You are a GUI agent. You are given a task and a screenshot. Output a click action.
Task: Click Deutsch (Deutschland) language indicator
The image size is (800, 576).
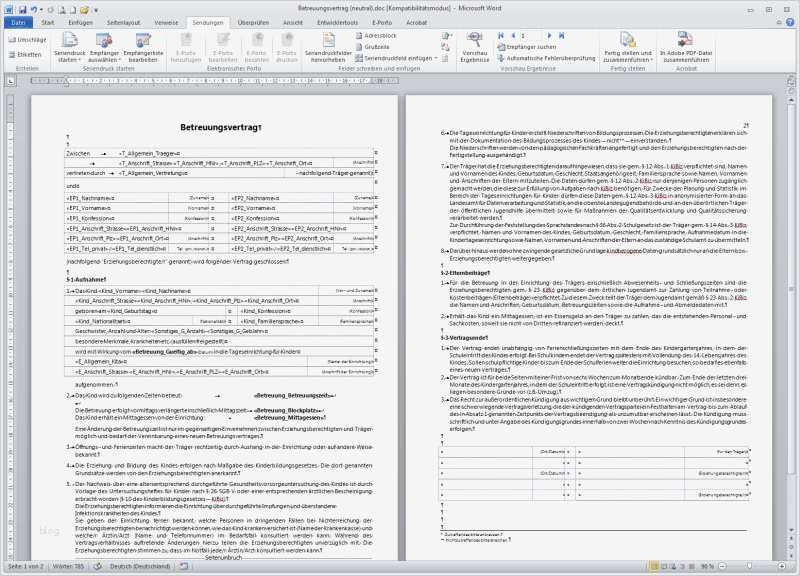click(x=140, y=566)
